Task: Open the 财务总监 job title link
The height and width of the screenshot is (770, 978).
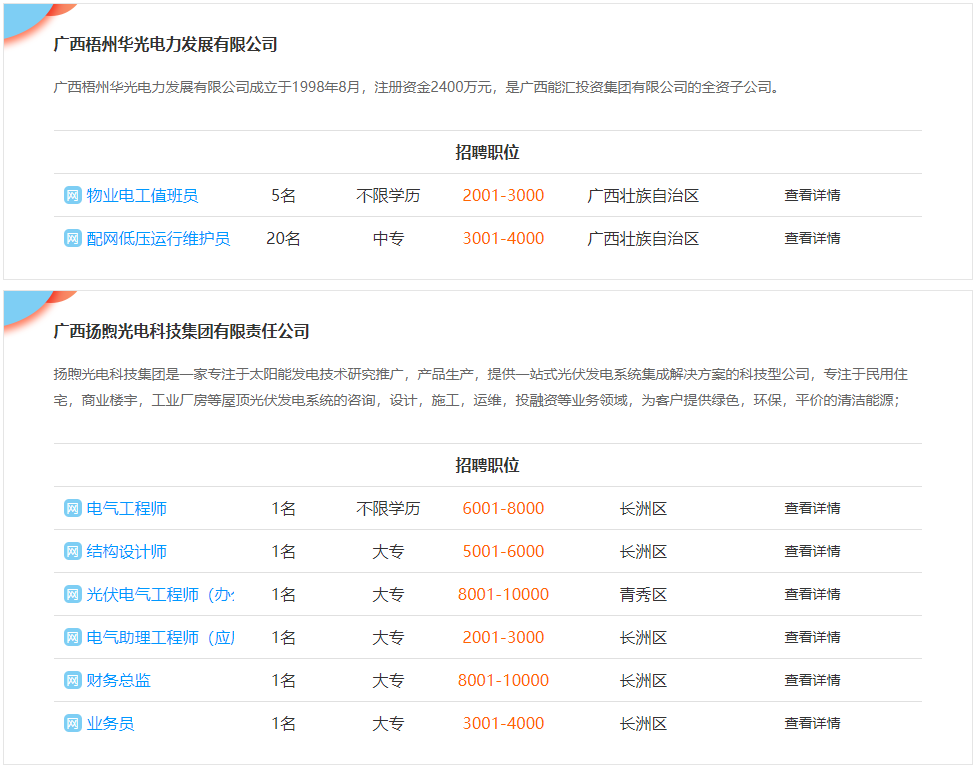Action: (x=118, y=681)
